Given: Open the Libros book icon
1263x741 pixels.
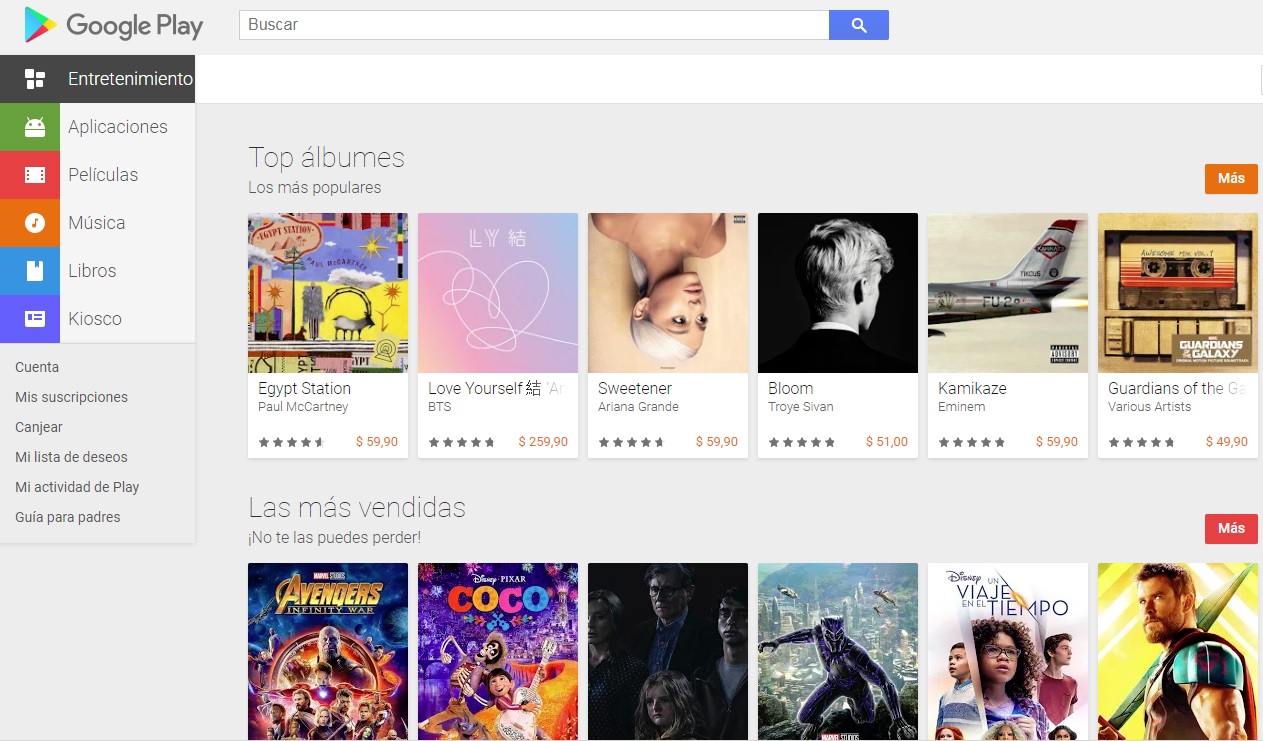Looking at the screenshot, I should pos(35,271).
